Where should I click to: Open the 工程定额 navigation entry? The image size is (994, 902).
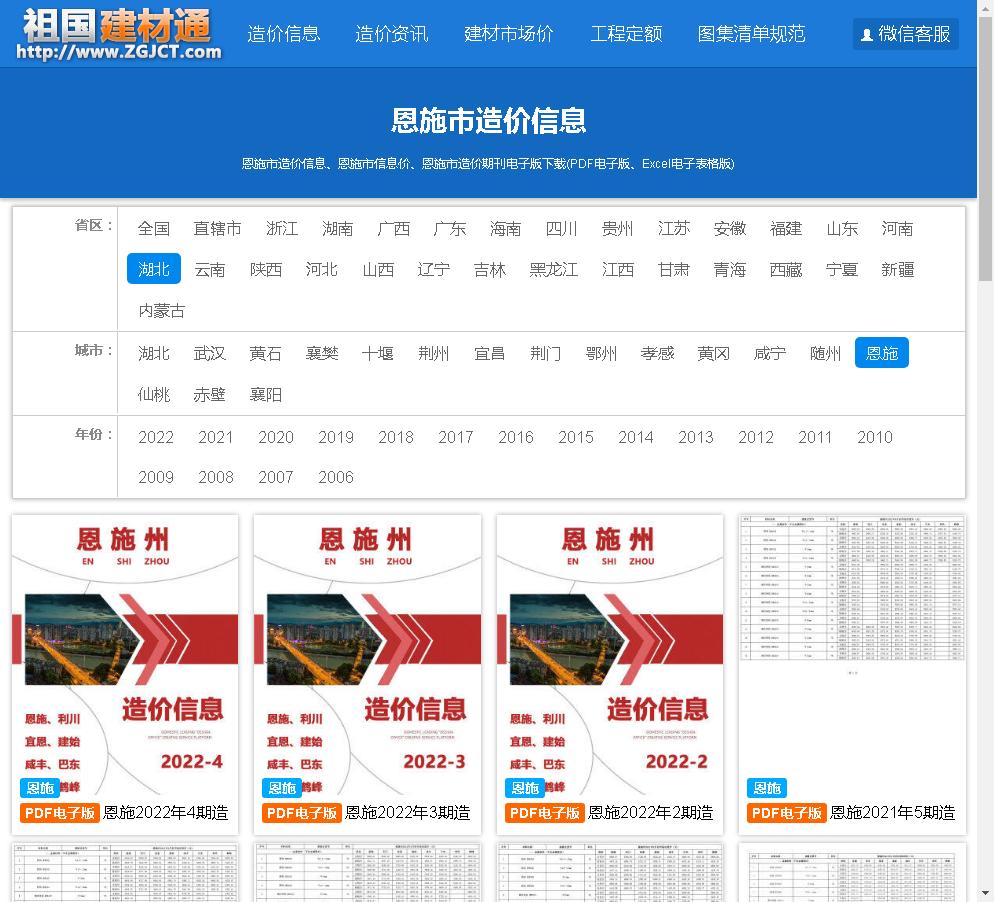click(x=626, y=34)
